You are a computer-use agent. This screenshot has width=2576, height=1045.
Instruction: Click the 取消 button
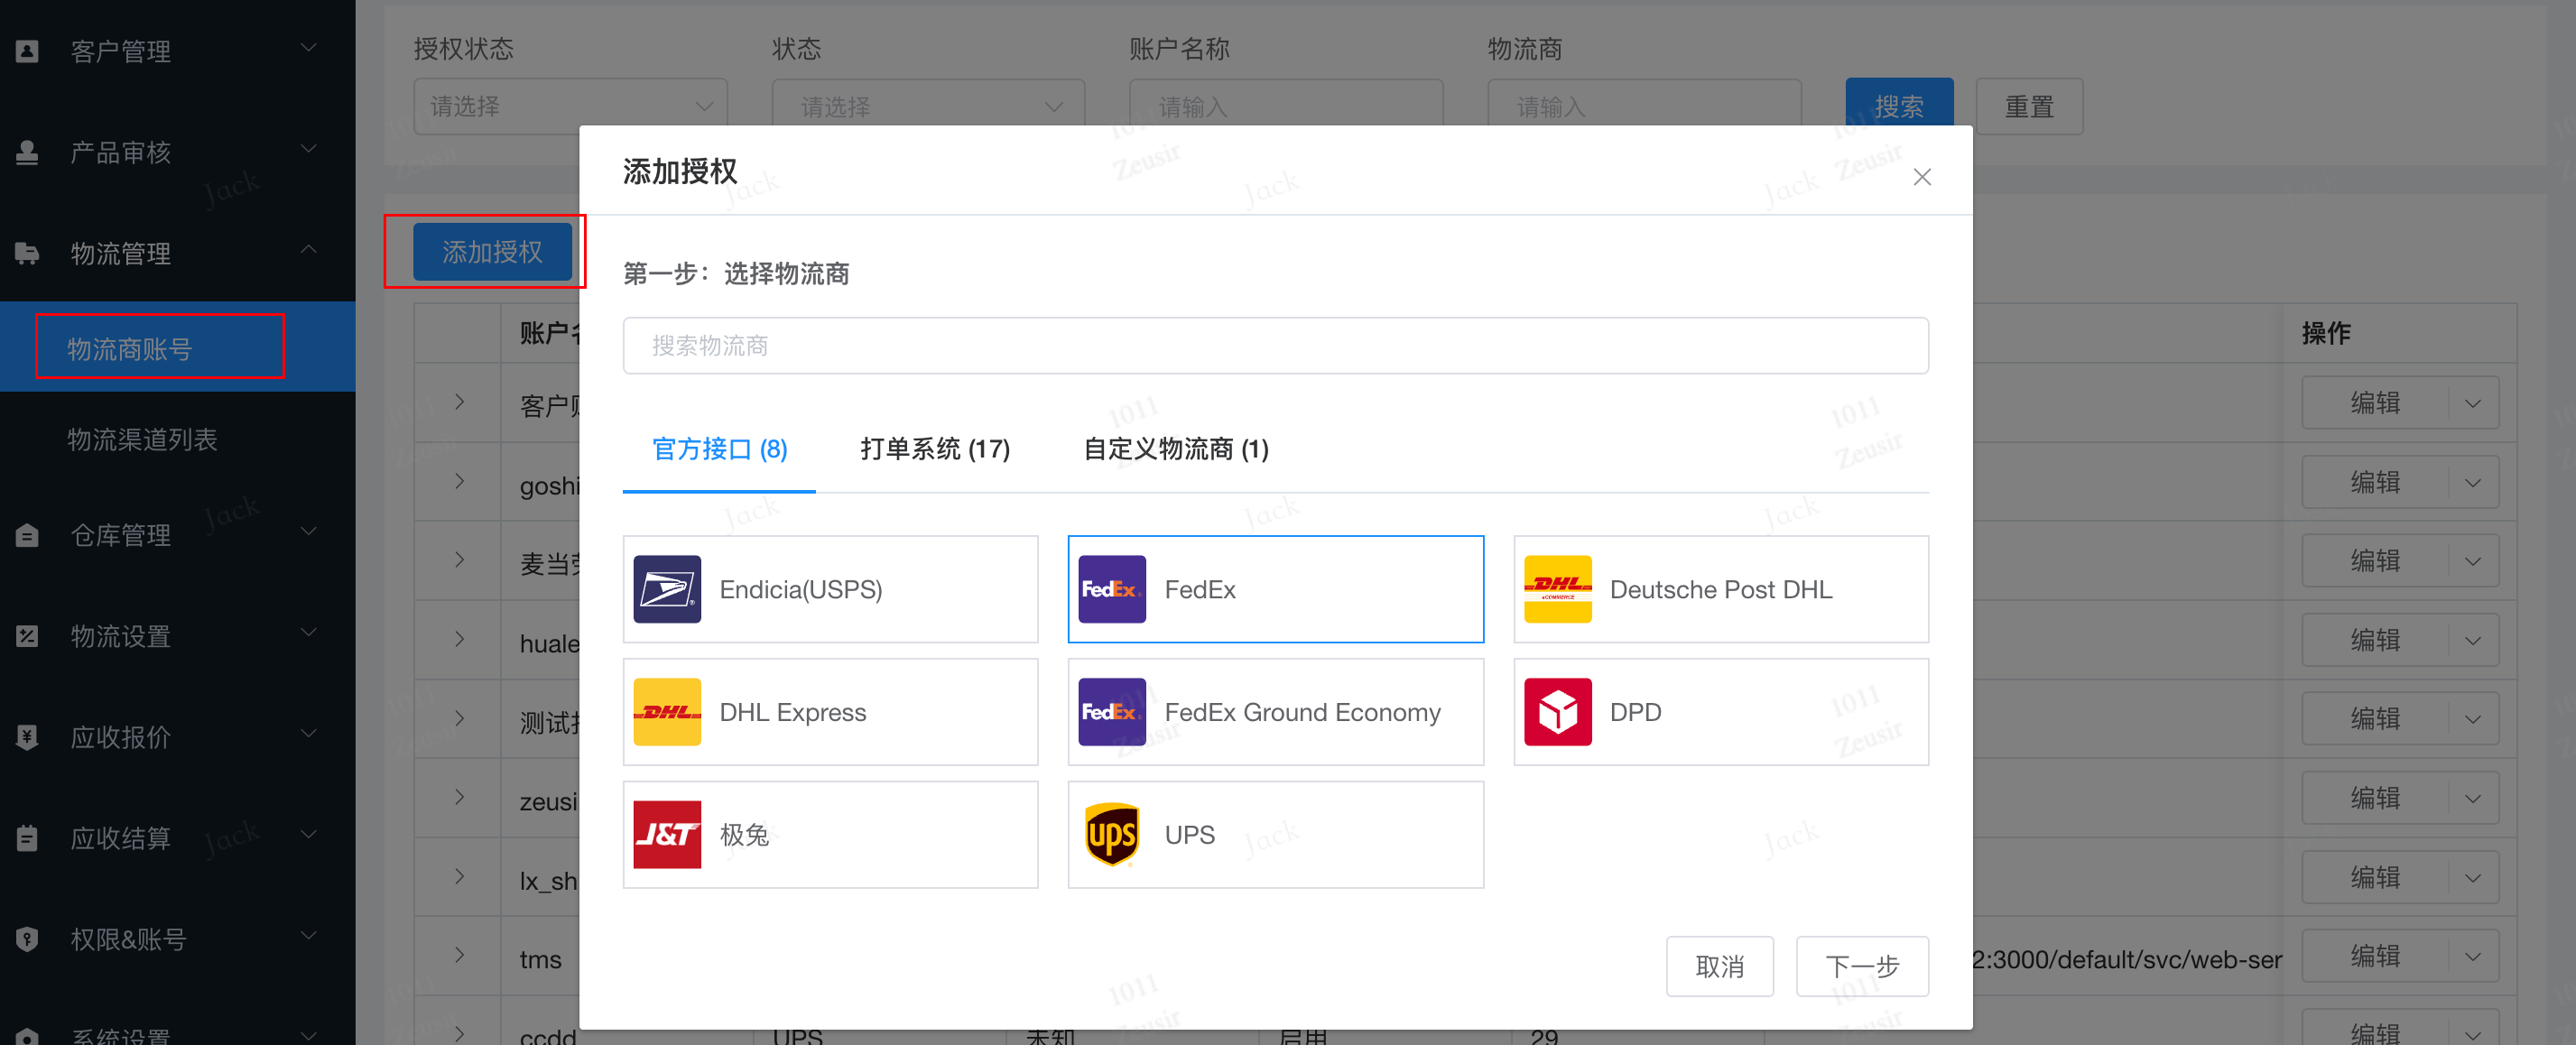tap(1719, 967)
